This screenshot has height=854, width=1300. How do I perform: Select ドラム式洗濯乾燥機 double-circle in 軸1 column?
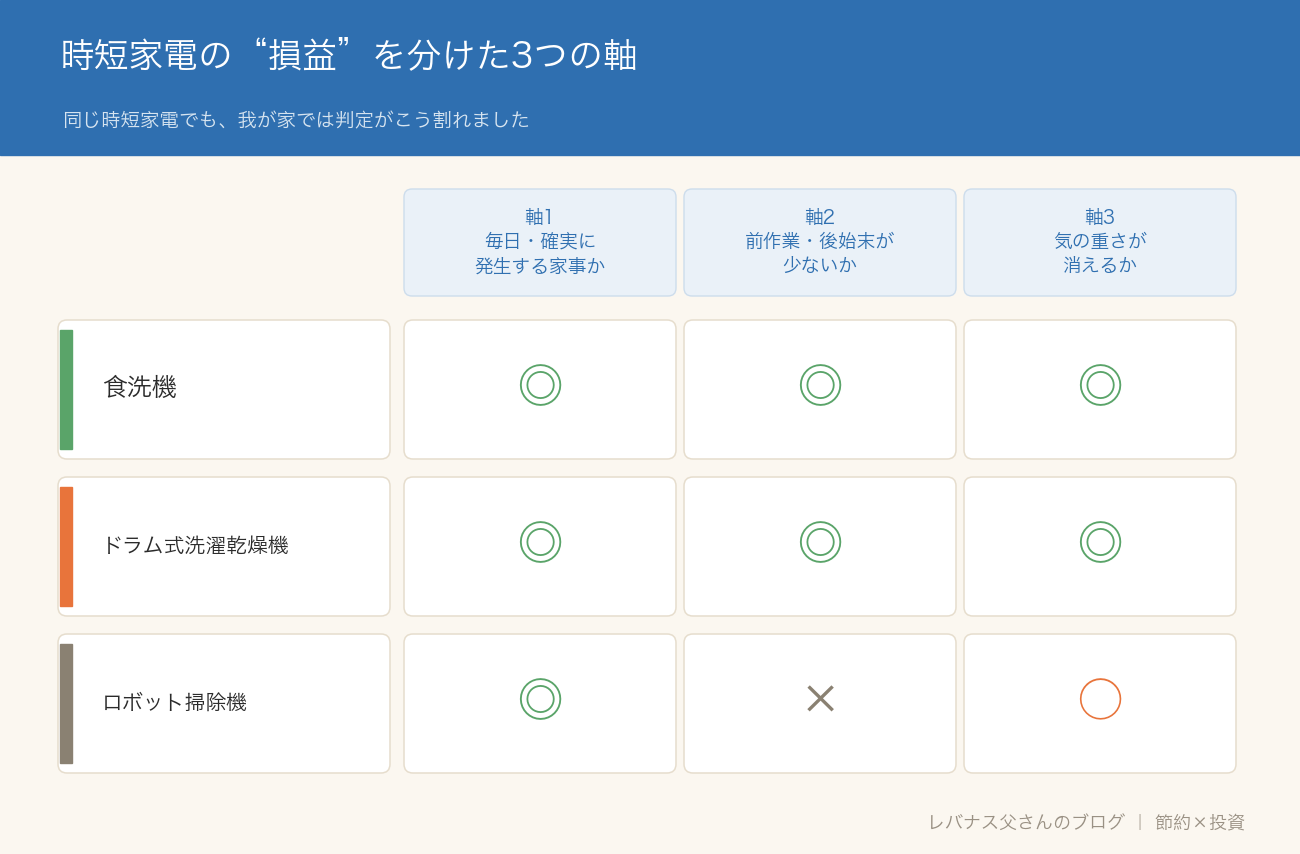tap(540, 542)
